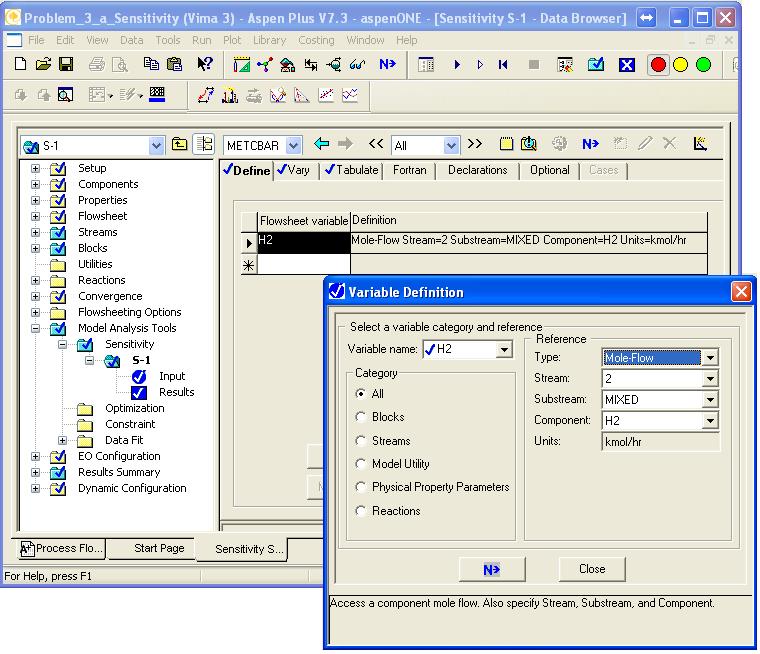
Task: Open the All filter dropdown
Action: (x=451, y=145)
